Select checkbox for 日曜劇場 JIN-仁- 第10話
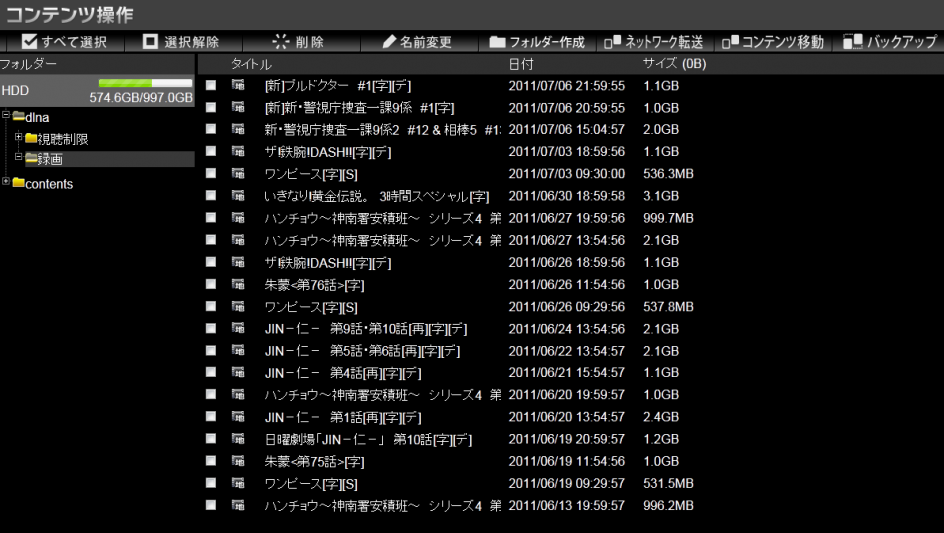This screenshot has width=944, height=533. [211, 439]
